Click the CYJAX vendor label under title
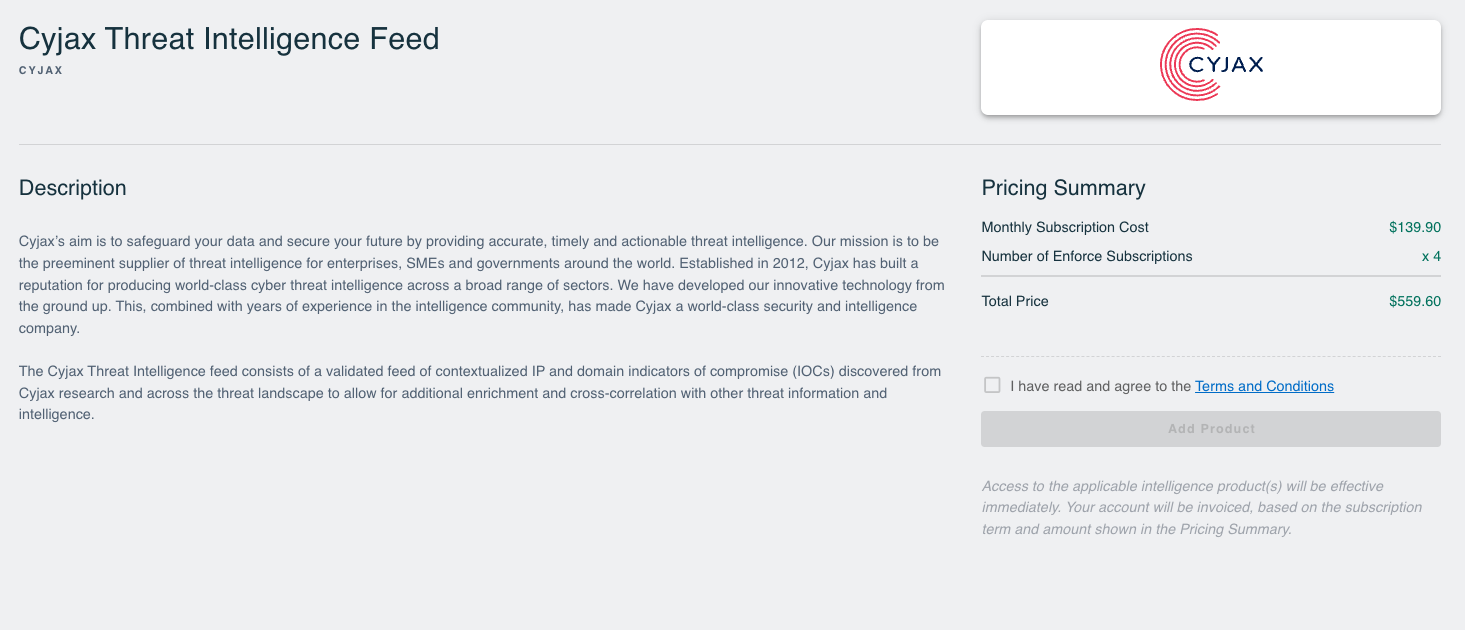The image size is (1465, 630). (41, 70)
